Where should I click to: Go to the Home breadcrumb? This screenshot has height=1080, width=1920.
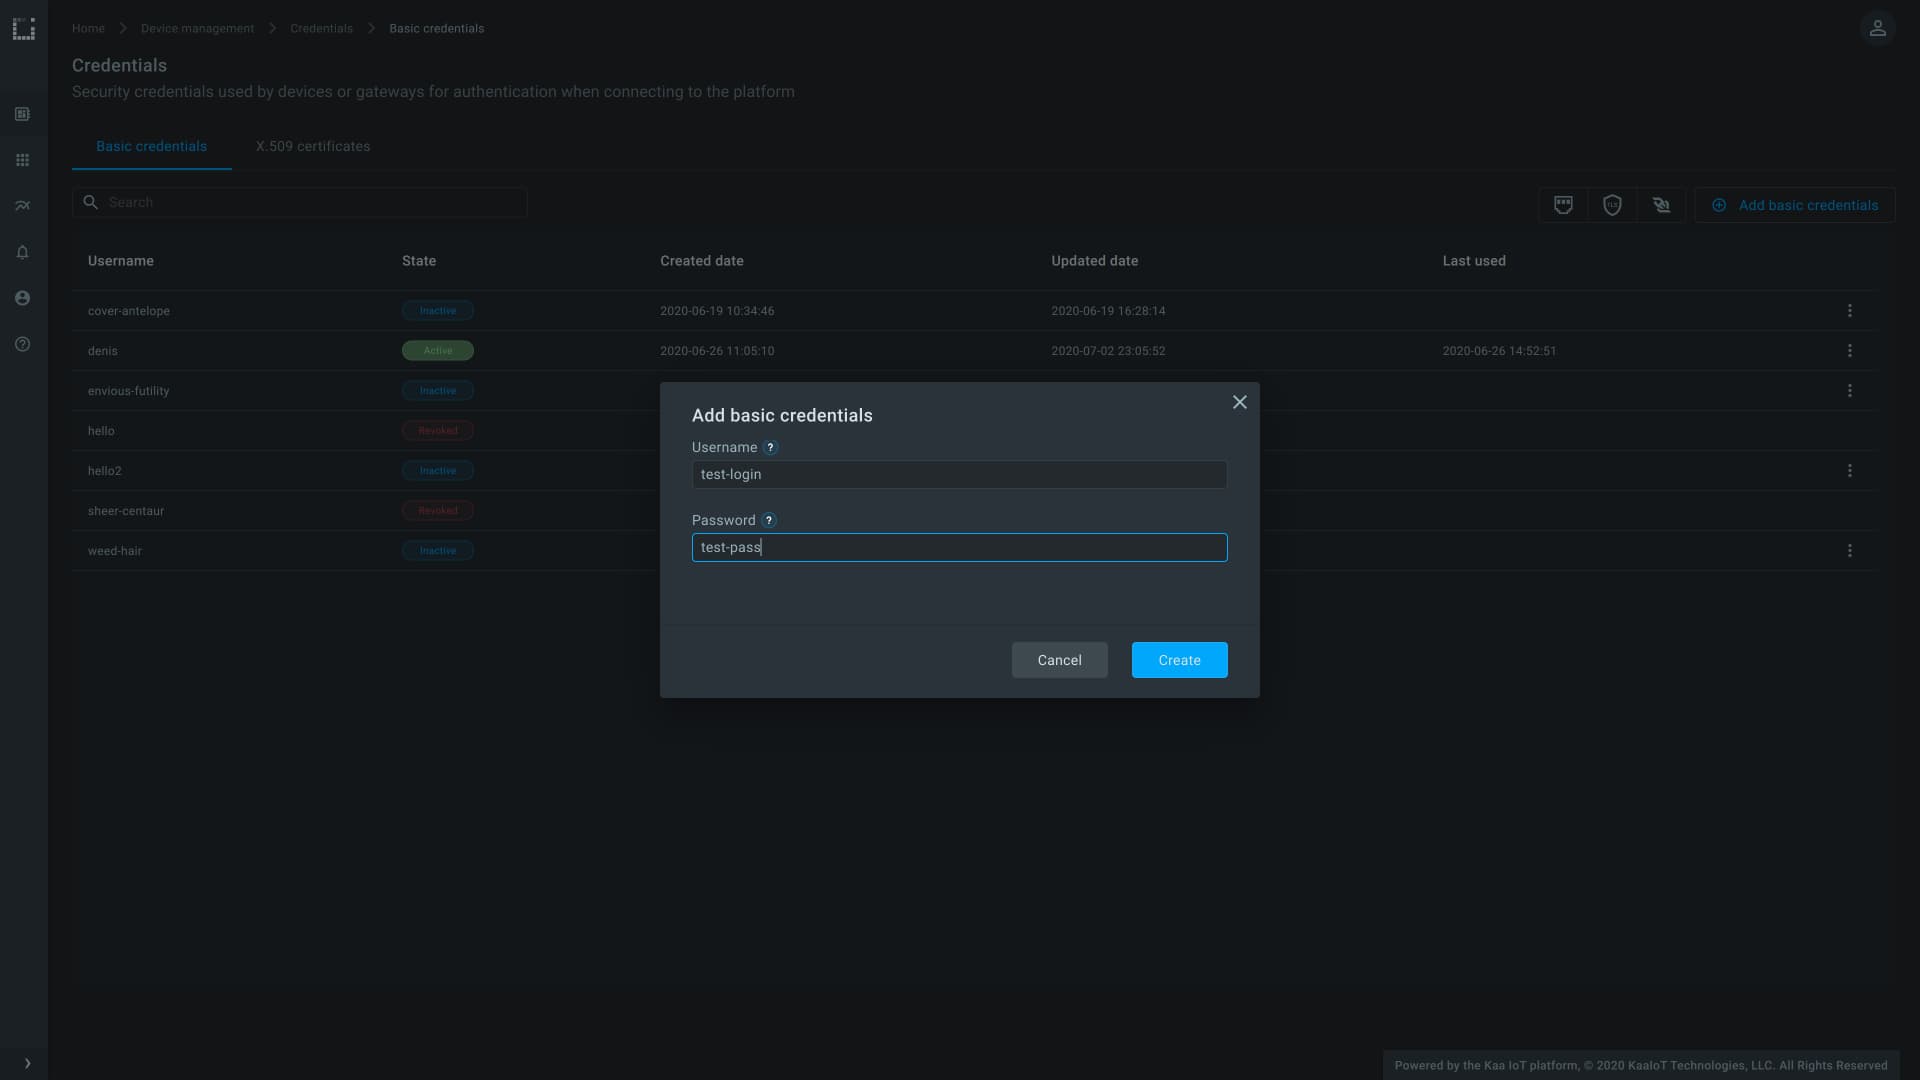88,28
